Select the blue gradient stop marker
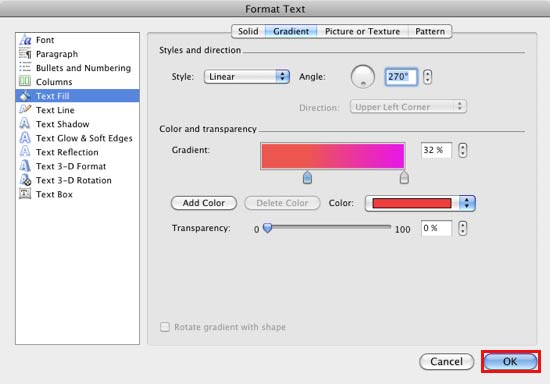Screen dimensions: 550x384 [307, 177]
